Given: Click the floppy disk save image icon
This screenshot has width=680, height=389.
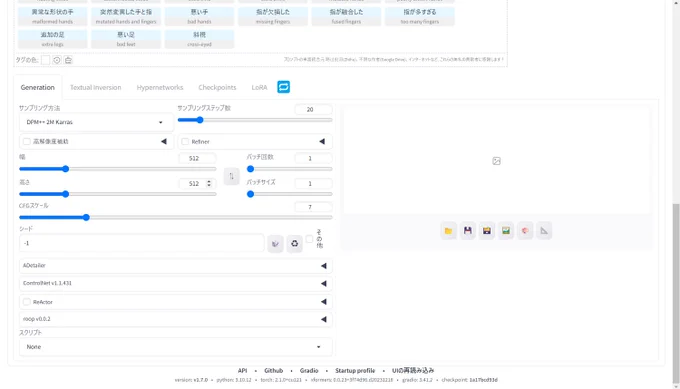Looking at the screenshot, I should tap(468, 231).
